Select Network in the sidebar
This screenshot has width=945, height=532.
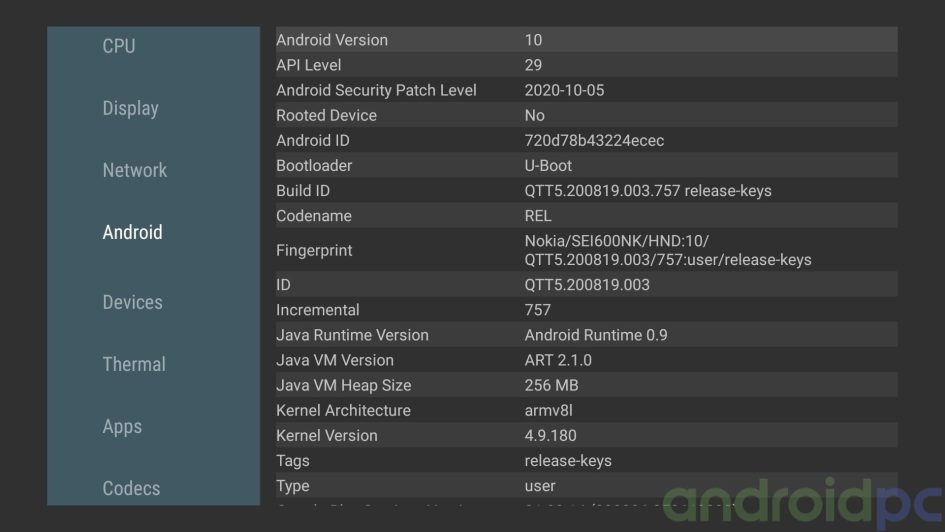(x=134, y=170)
